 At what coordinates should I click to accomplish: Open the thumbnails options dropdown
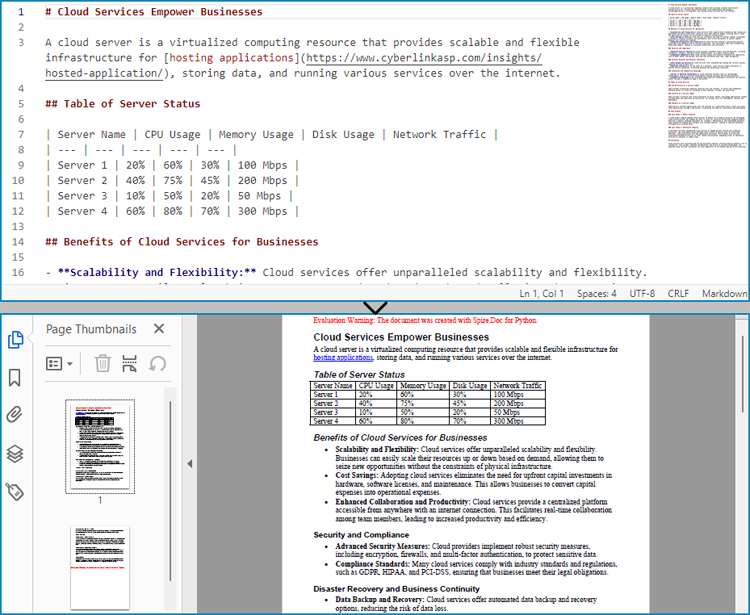pyautogui.click(x=59, y=364)
